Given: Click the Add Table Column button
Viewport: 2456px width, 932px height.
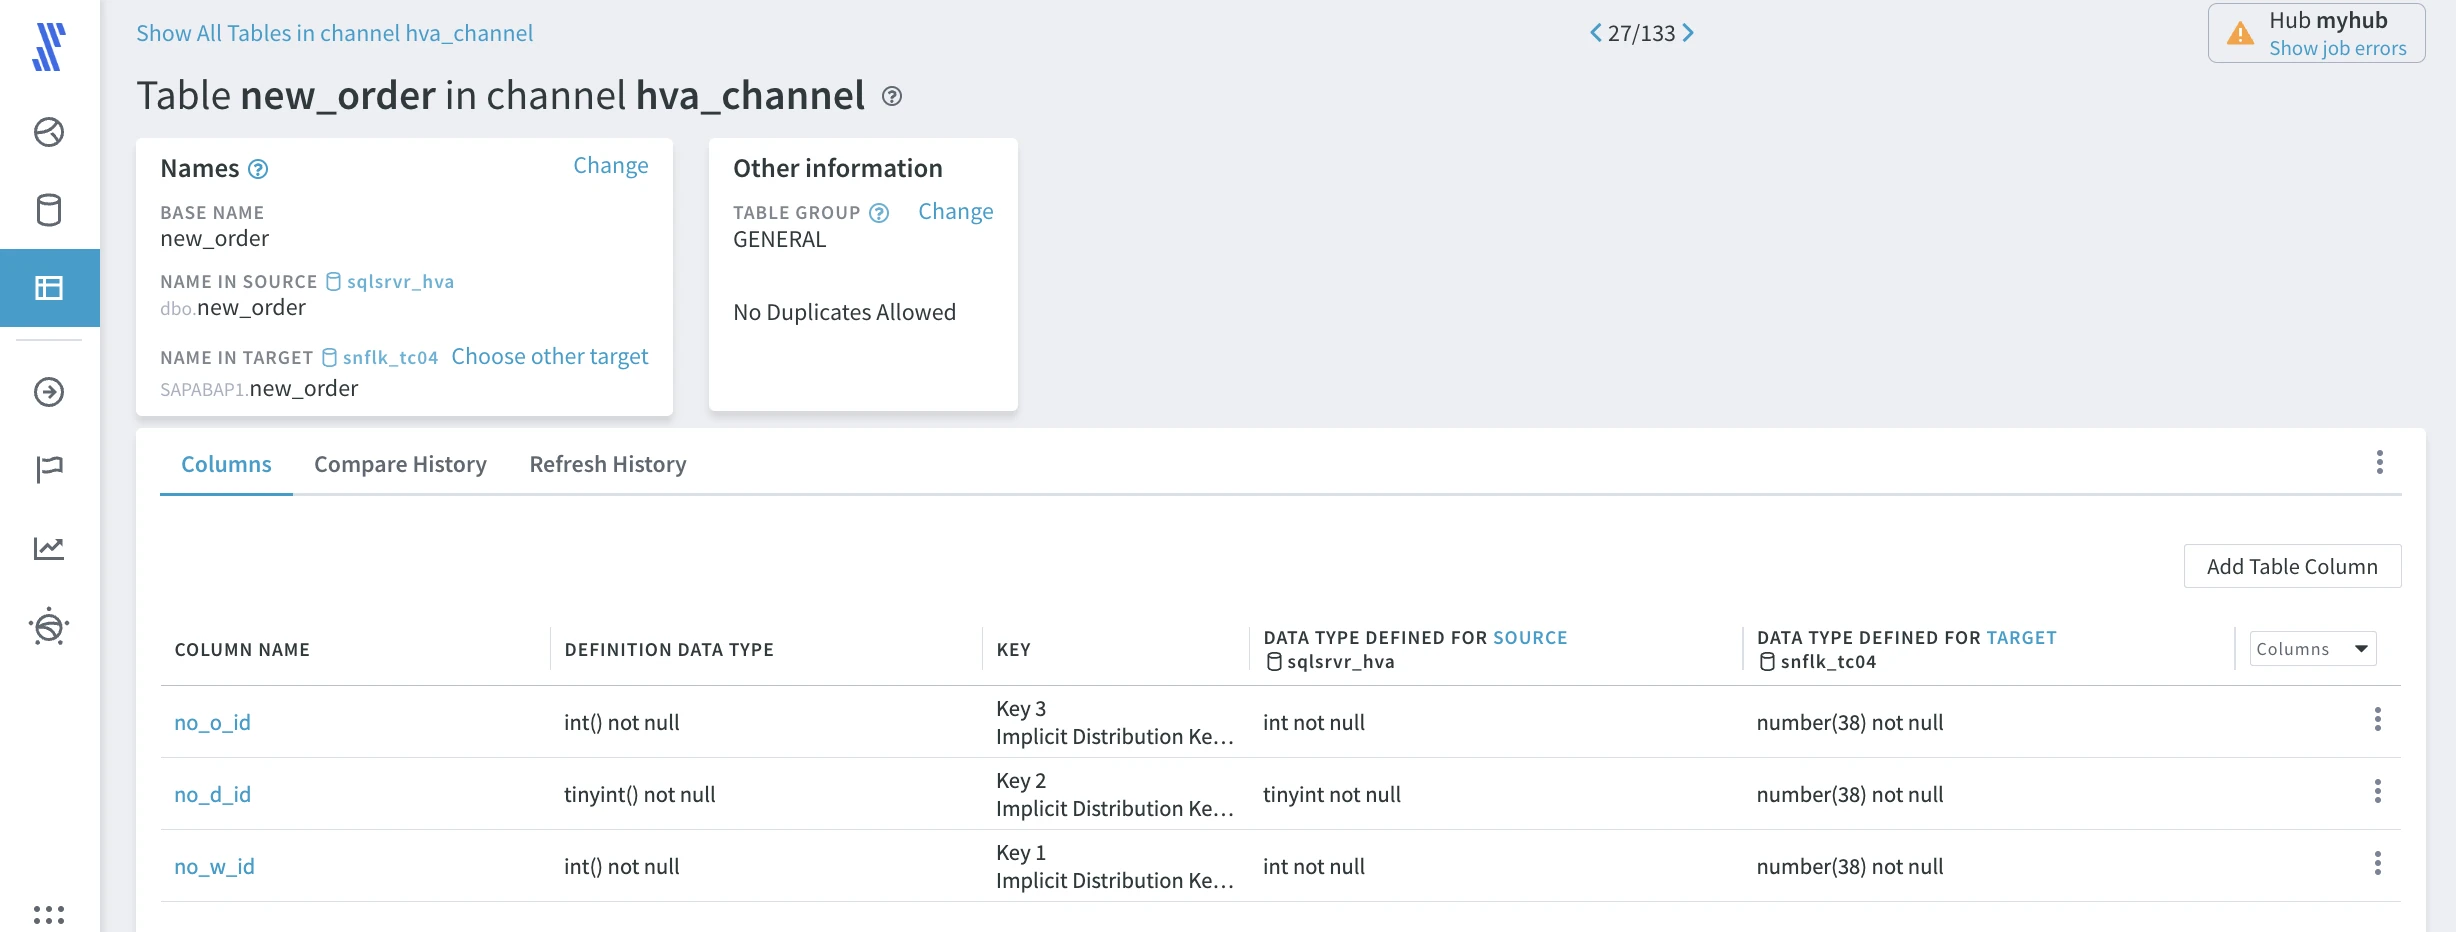Looking at the screenshot, I should click(x=2291, y=566).
